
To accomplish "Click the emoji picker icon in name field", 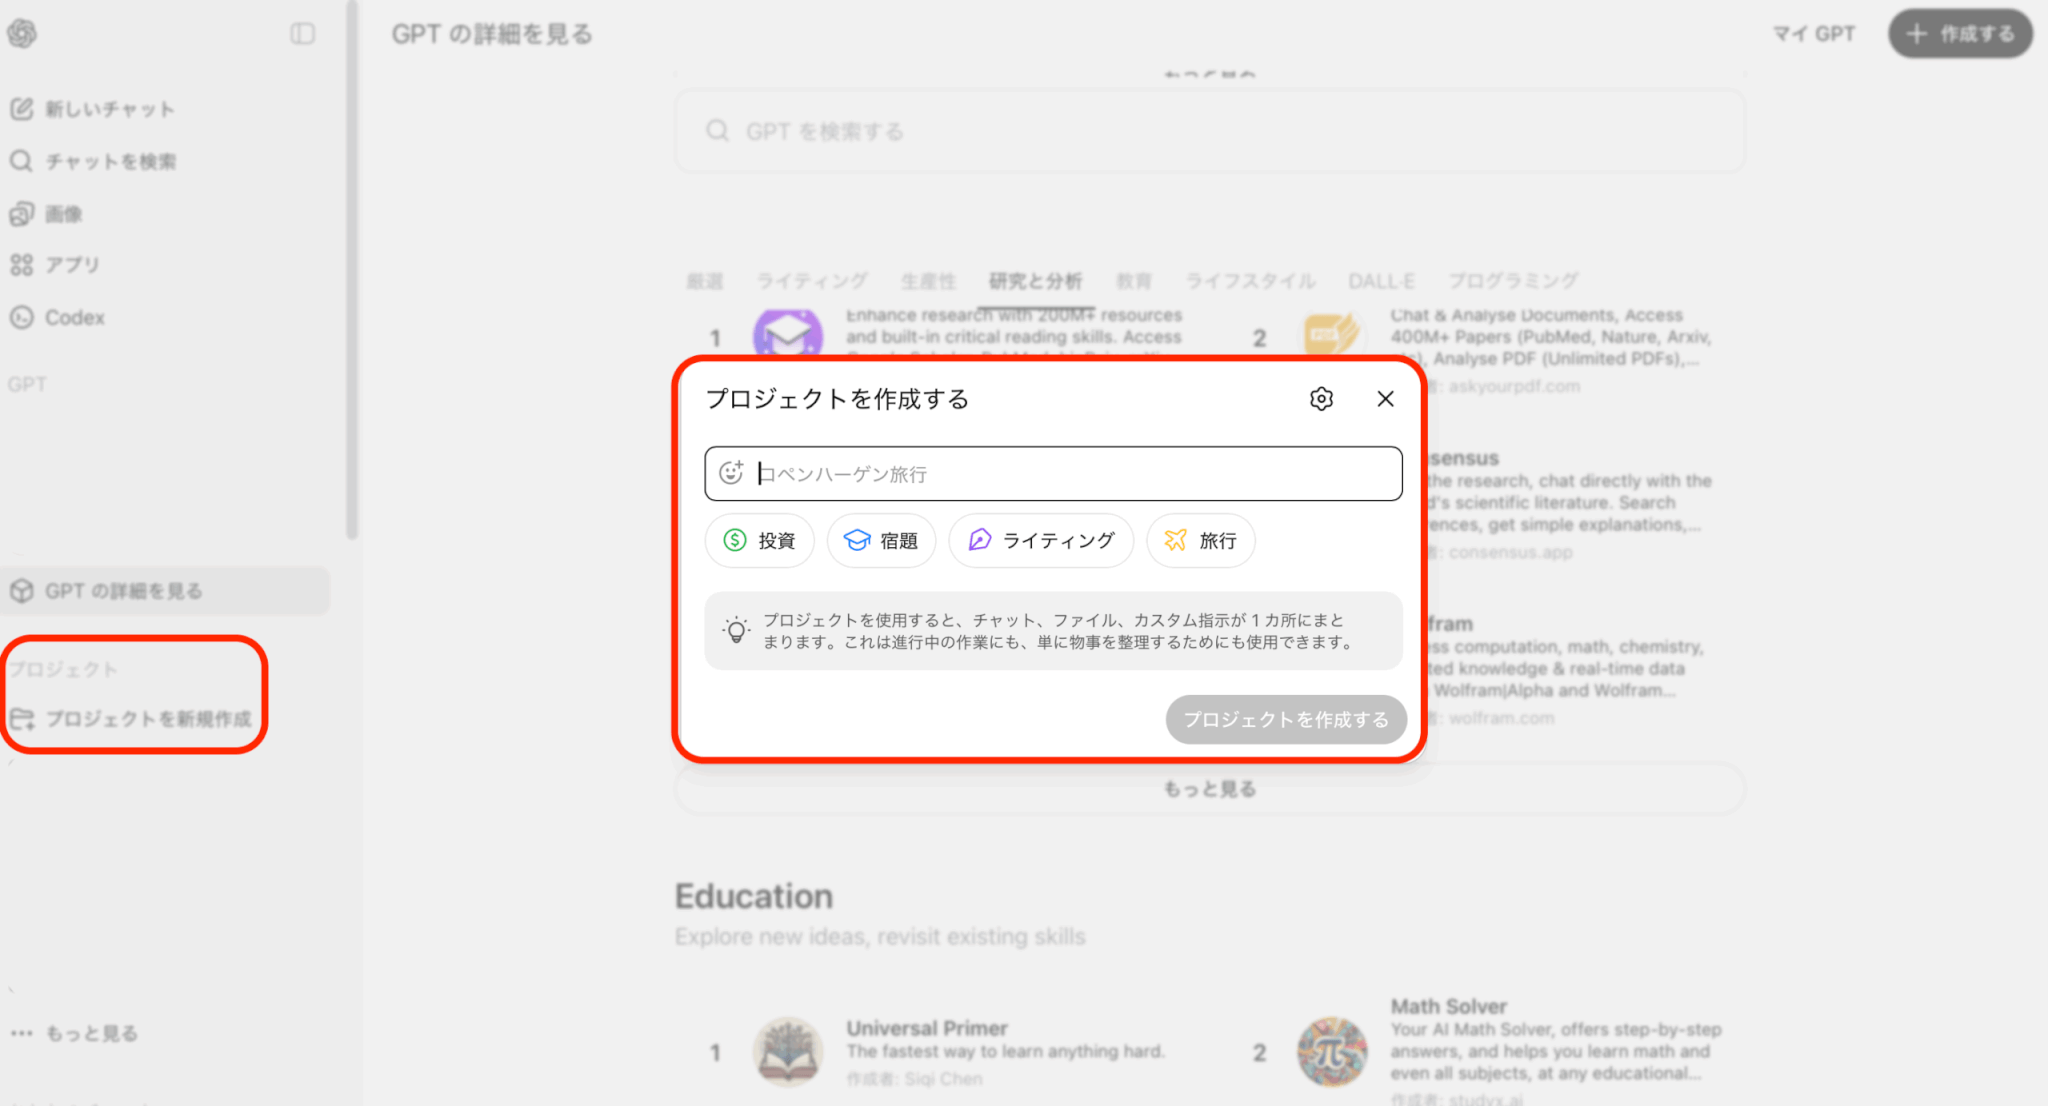I will click(x=732, y=473).
